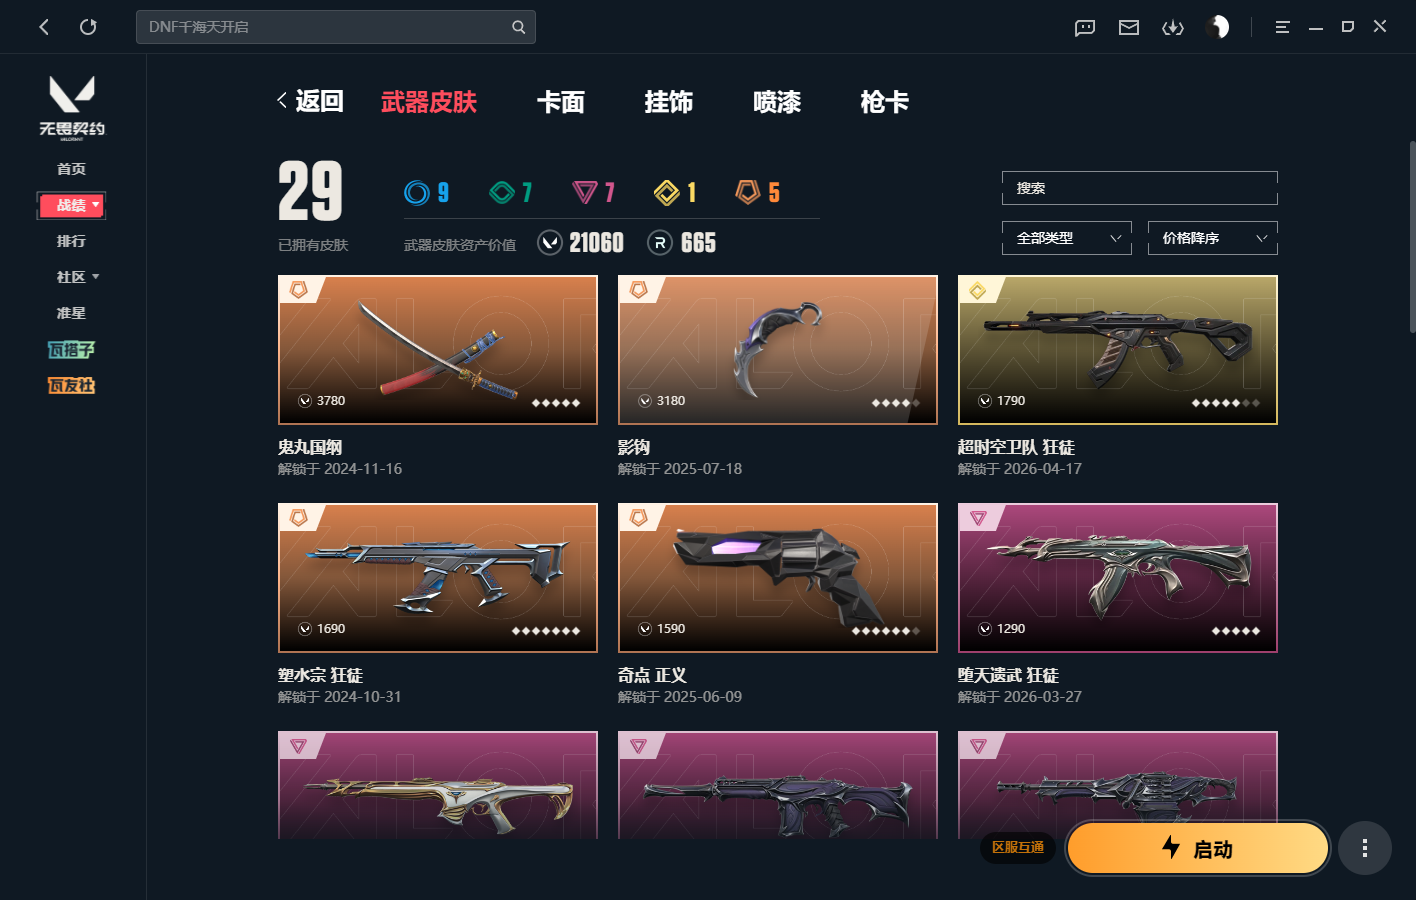Switch to the 卡面 tab
Image resolution: width=1416 pixels, height=900 pixels.
pos(561,102)
